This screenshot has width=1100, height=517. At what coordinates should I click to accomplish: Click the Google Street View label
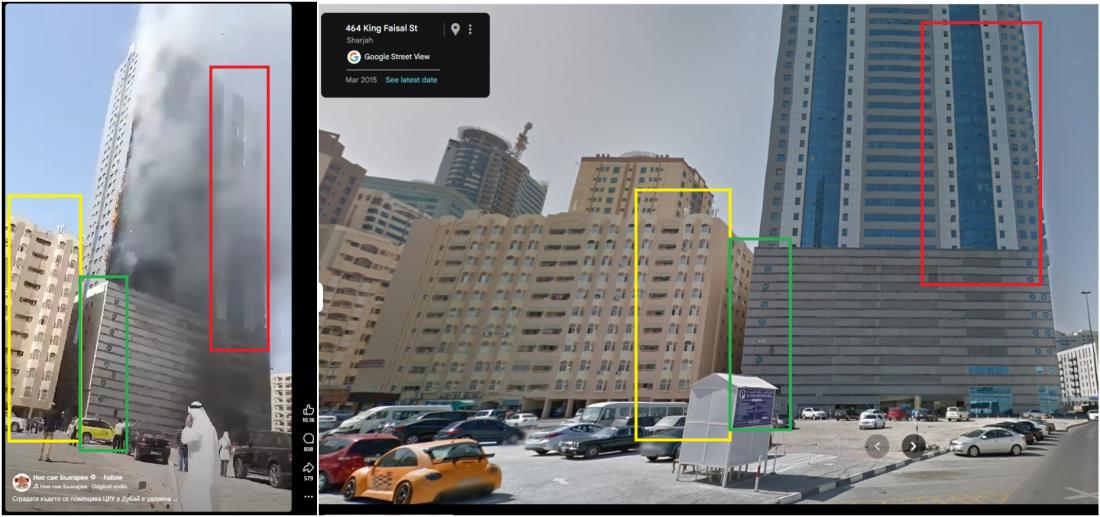(397, 57)
